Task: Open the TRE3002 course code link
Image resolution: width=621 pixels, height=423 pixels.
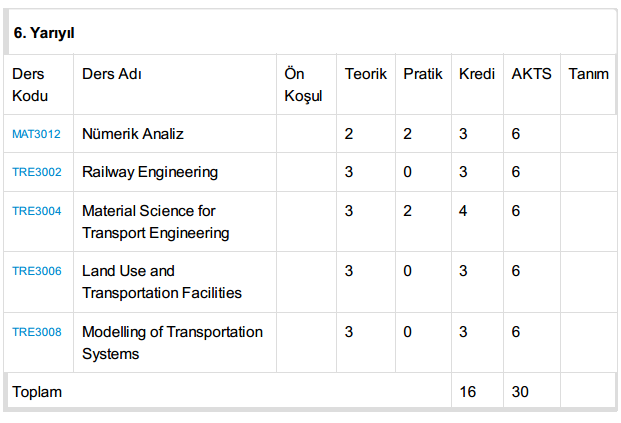Action: [x=36, y=172]
